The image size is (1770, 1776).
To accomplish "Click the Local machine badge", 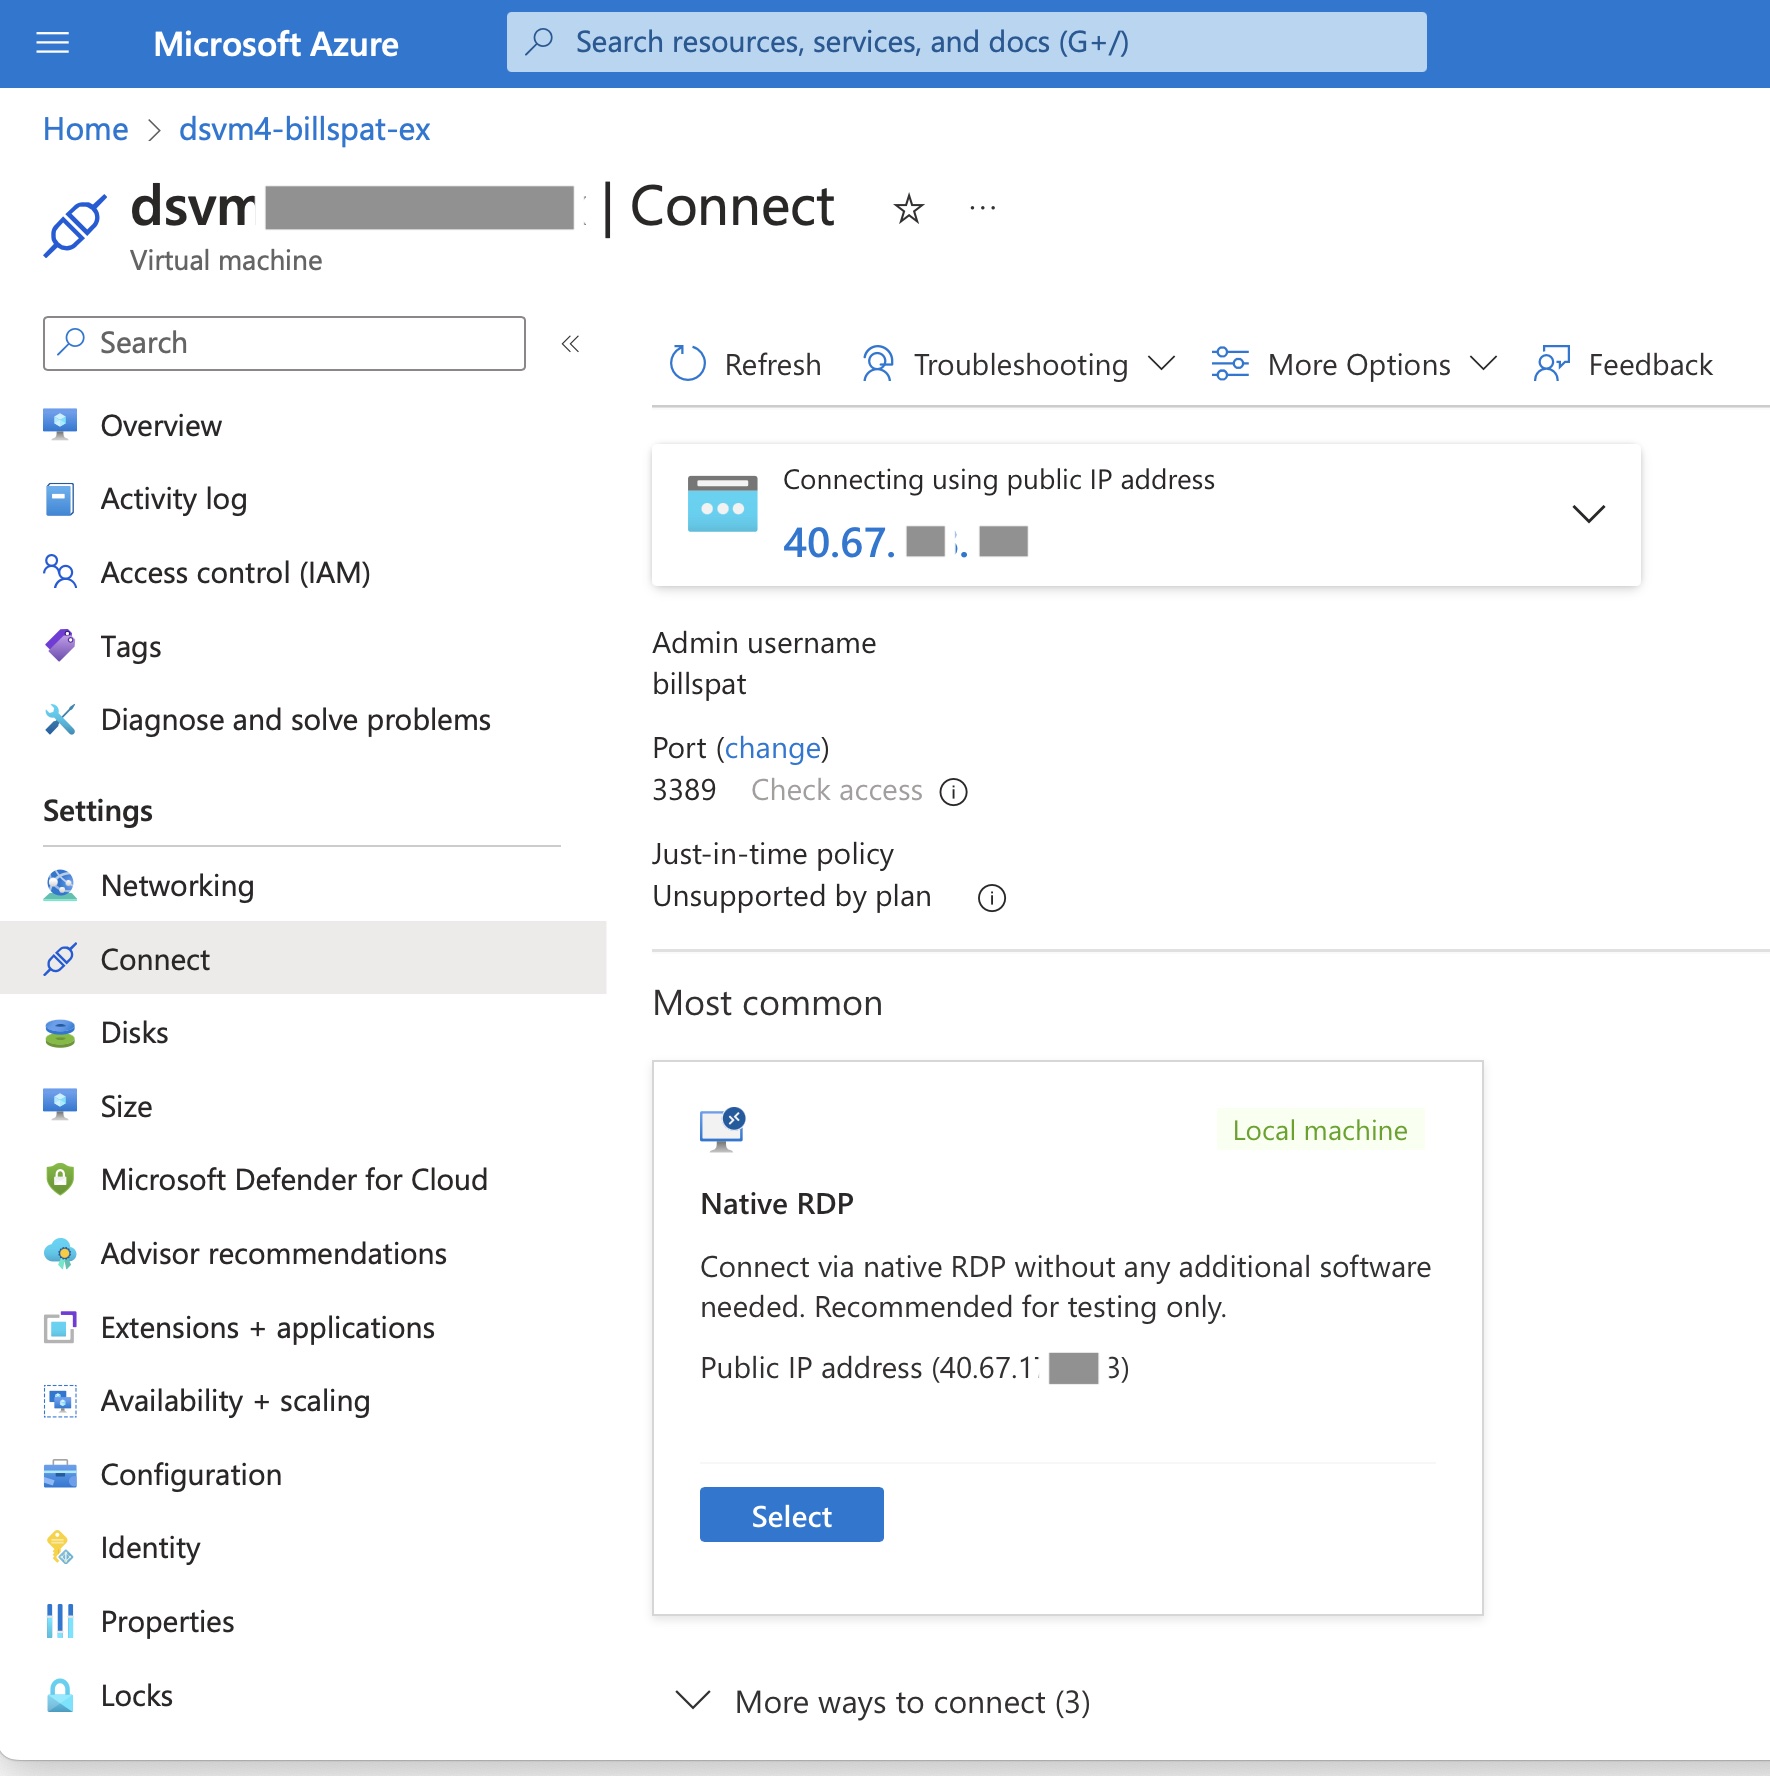I will point(1320,1130).
